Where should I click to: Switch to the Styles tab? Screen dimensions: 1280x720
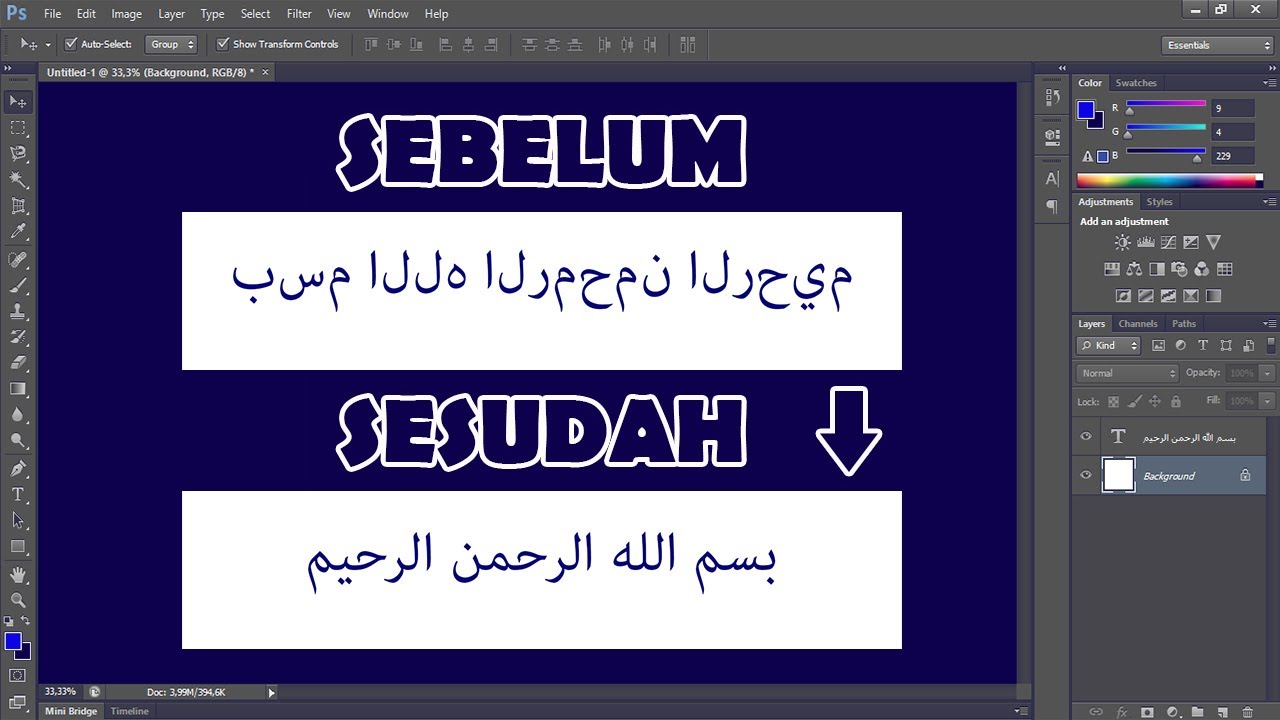[1160, 202]
